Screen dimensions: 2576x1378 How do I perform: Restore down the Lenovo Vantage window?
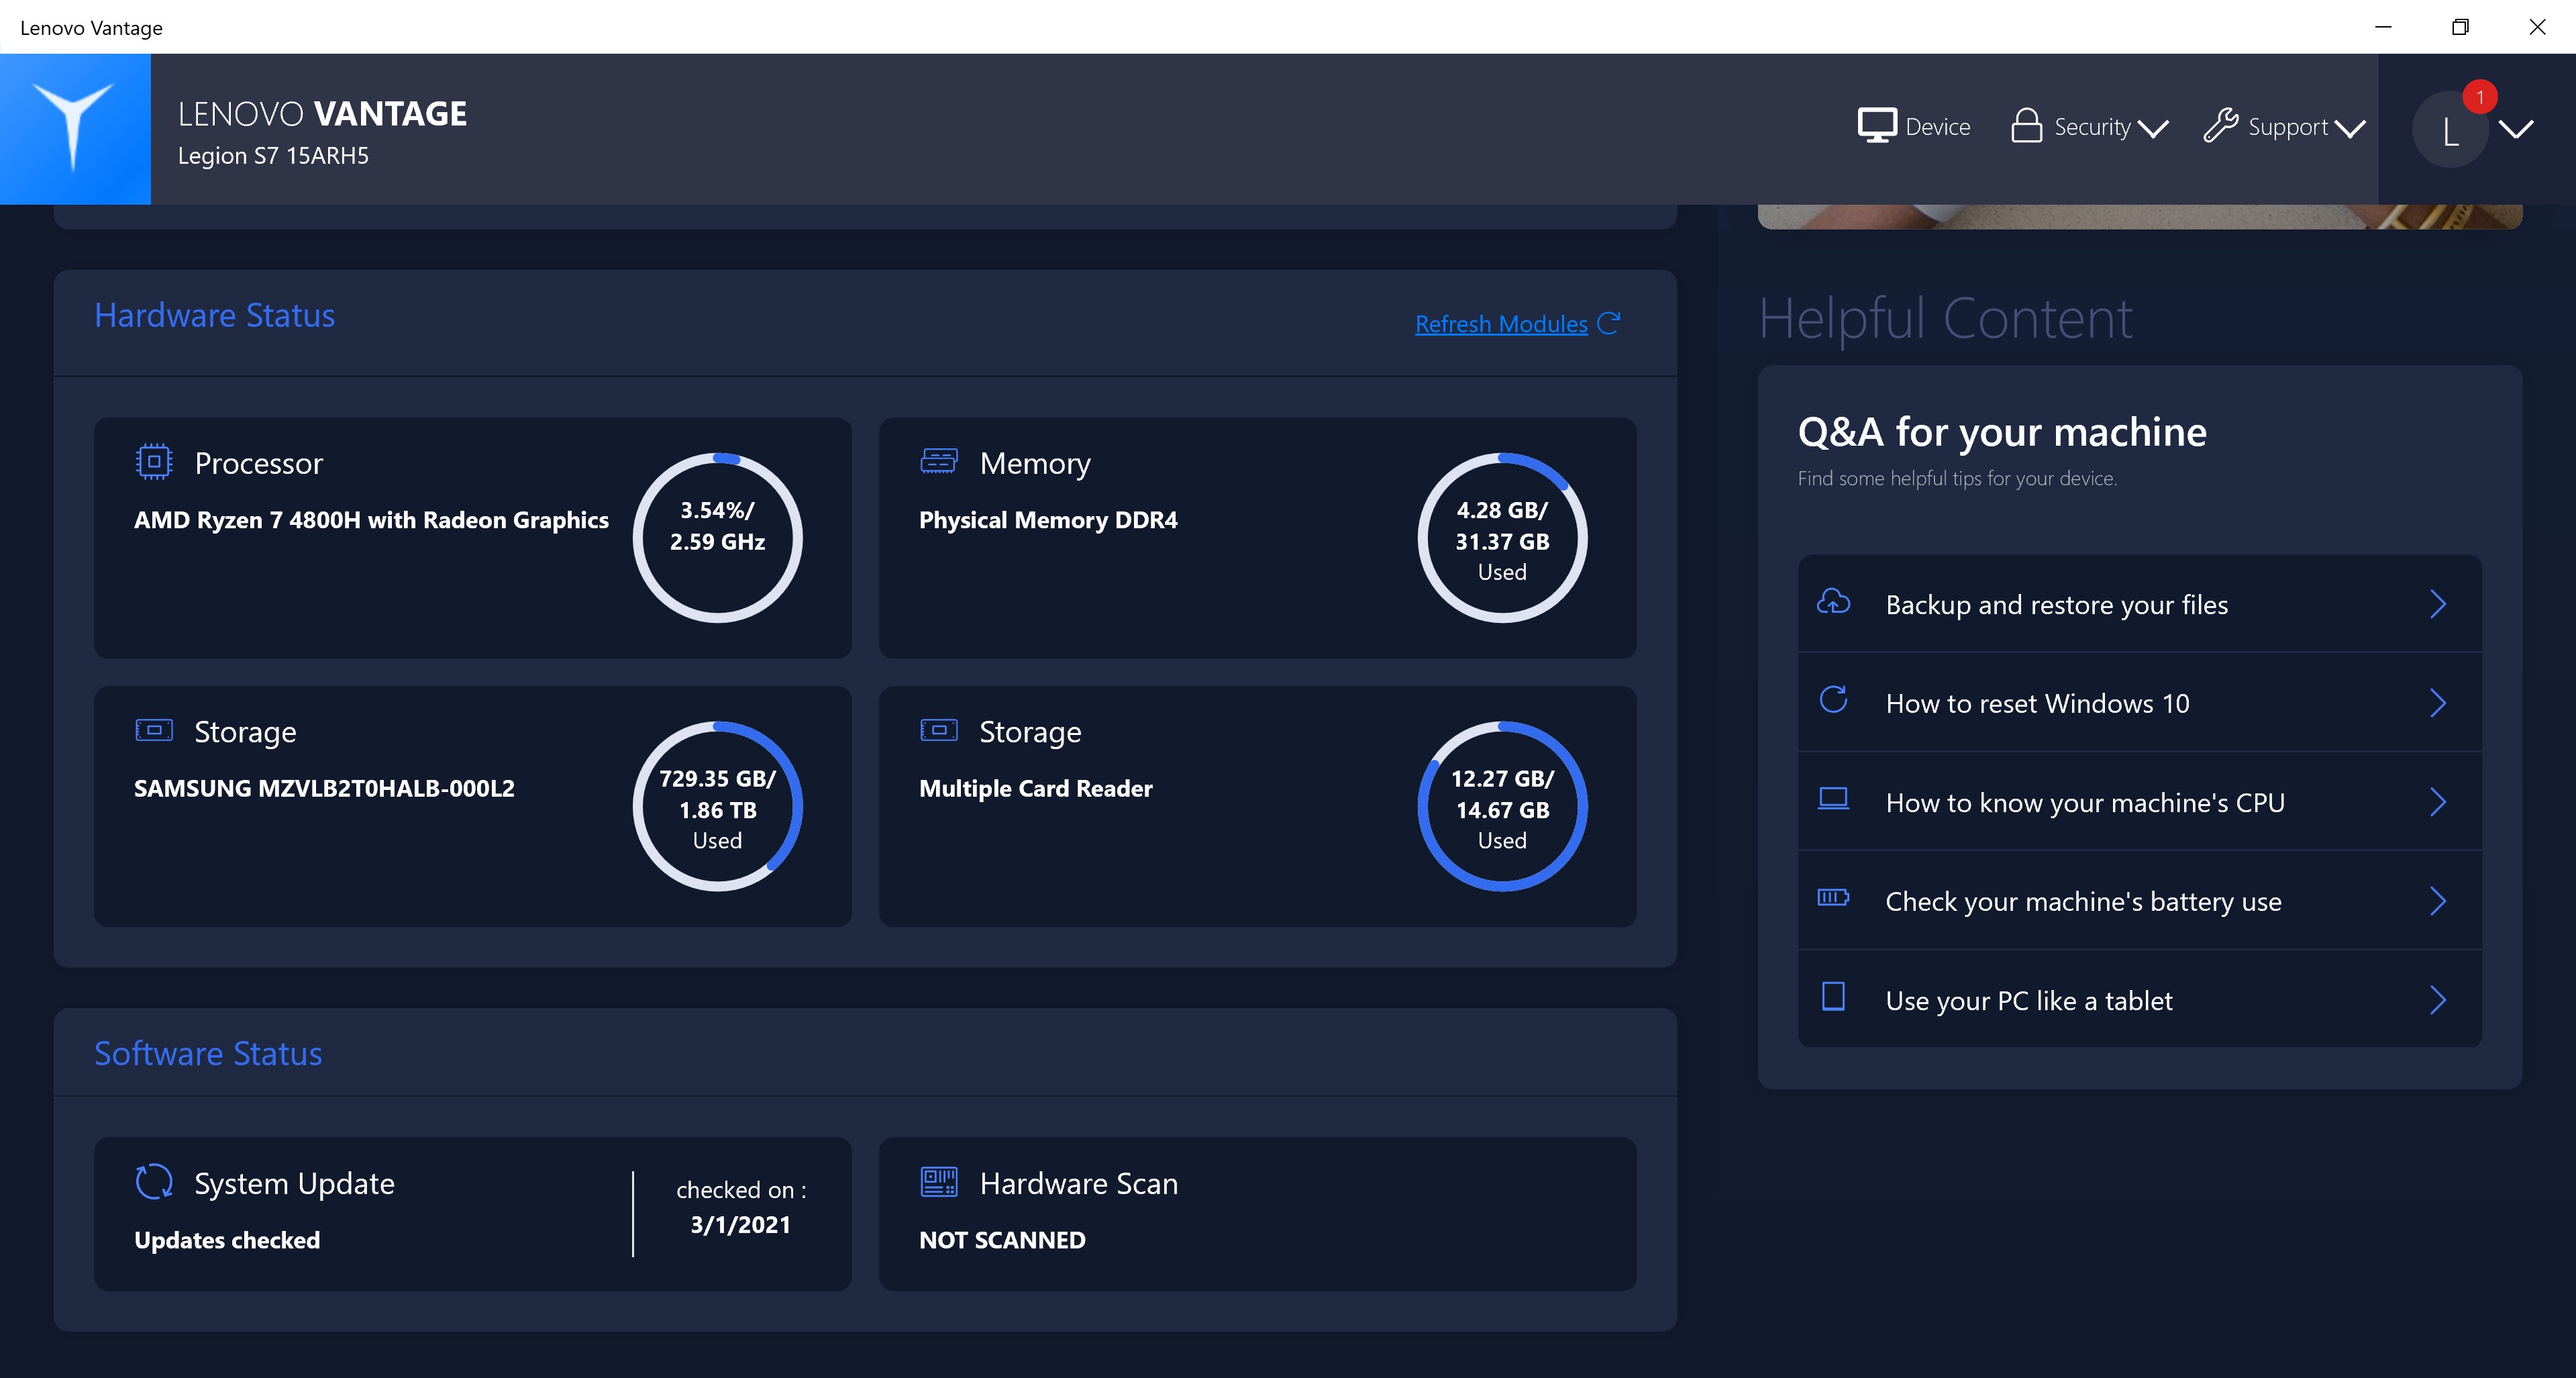click(2460, 27)
